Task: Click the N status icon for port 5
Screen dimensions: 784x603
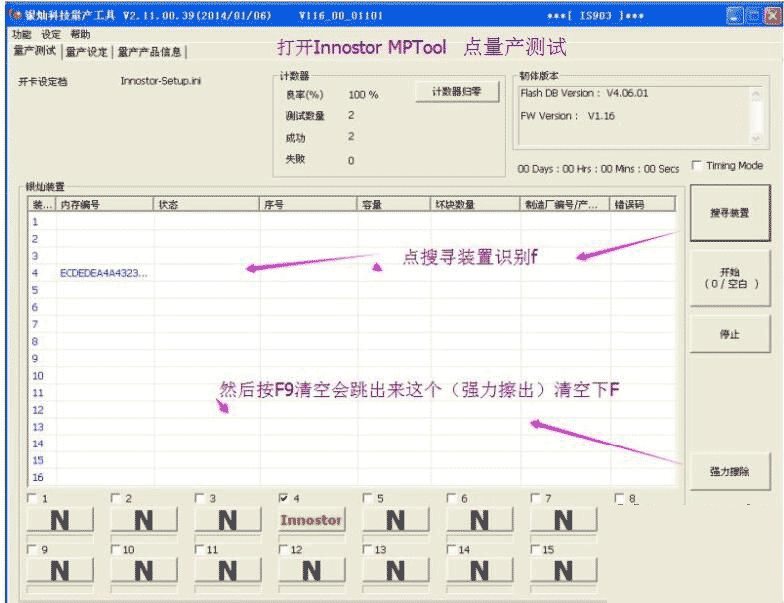Action: [x=396, y=520]
